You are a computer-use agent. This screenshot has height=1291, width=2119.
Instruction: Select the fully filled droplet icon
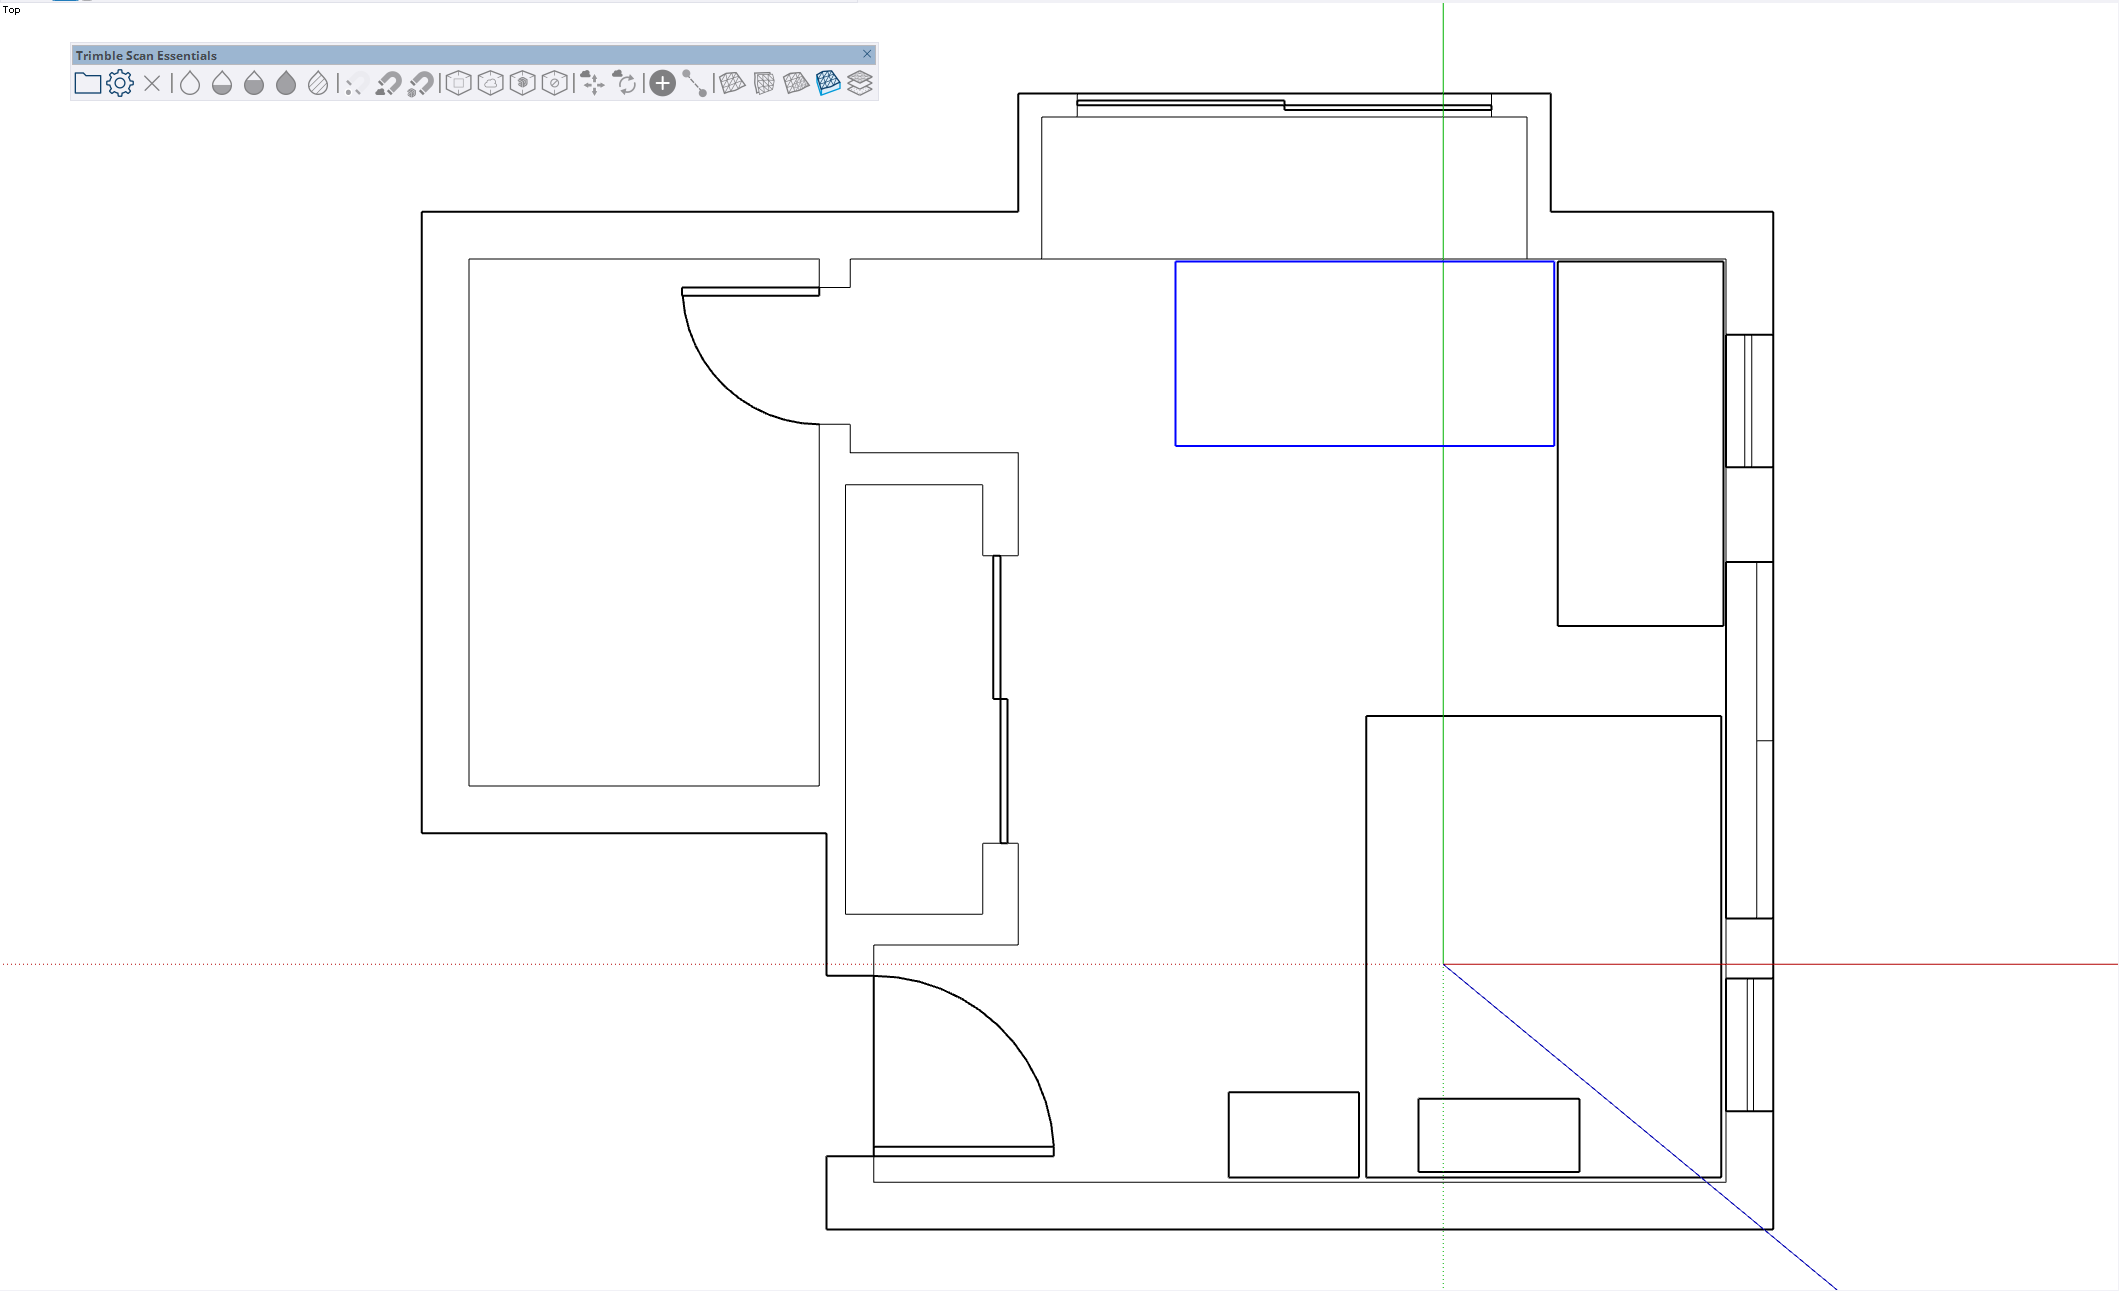click(x=286, y=83)
